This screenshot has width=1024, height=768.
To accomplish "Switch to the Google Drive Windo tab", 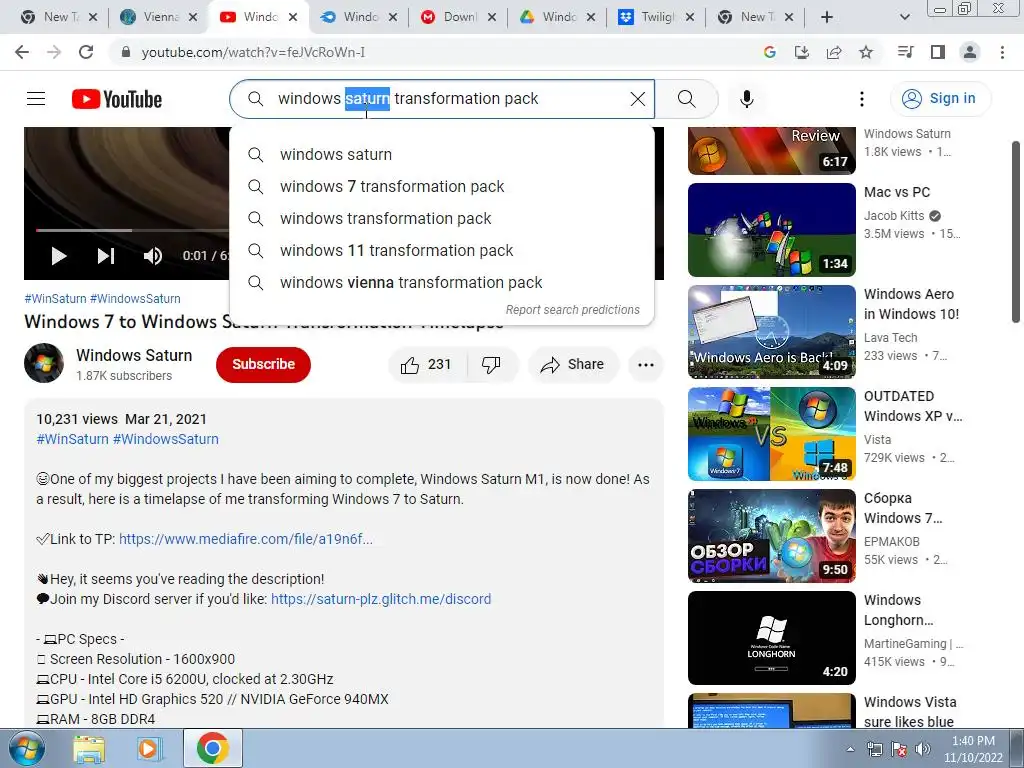I will (x=556, y=17).
